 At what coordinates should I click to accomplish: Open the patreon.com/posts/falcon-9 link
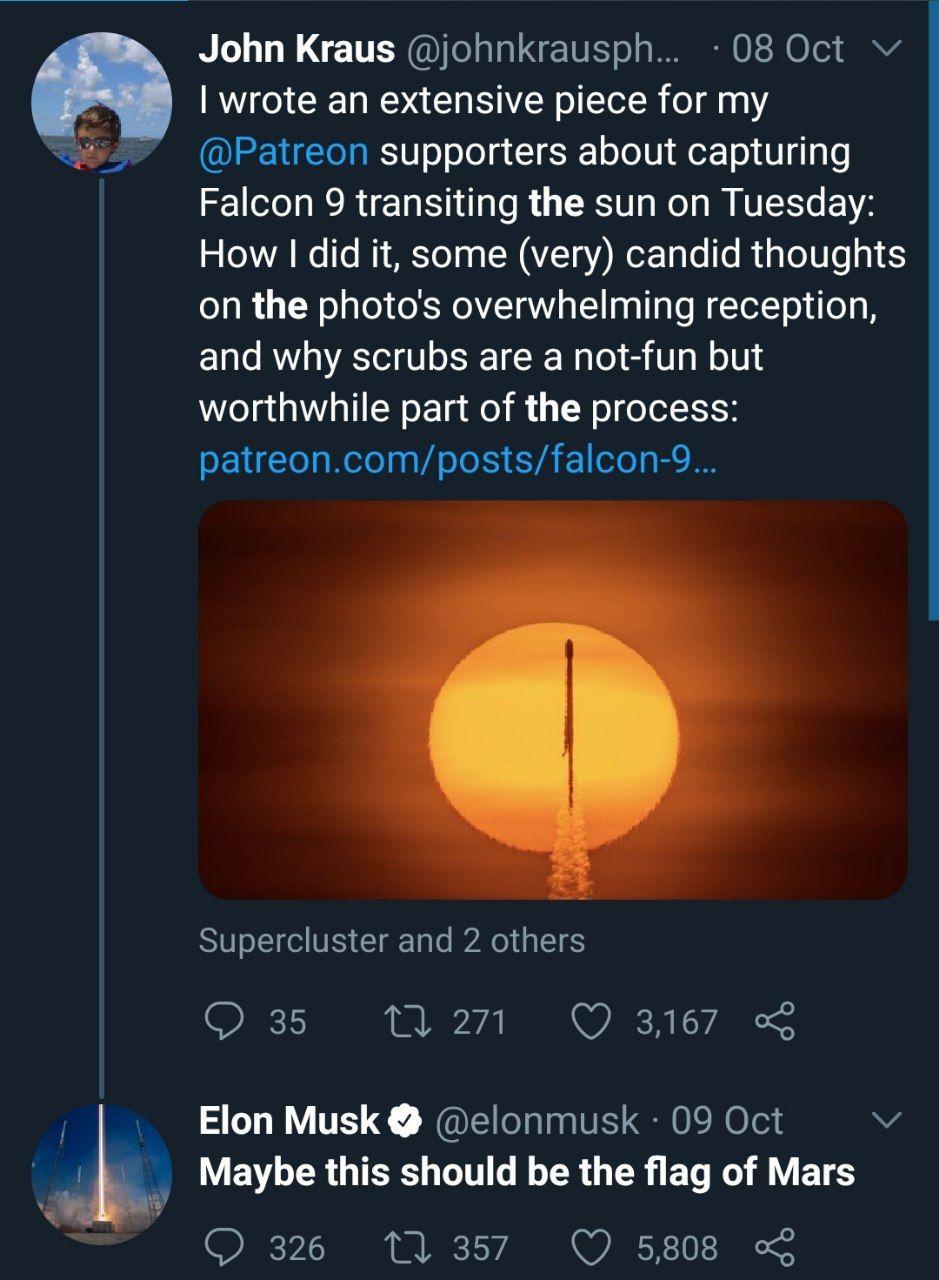[x=457, y=461]
